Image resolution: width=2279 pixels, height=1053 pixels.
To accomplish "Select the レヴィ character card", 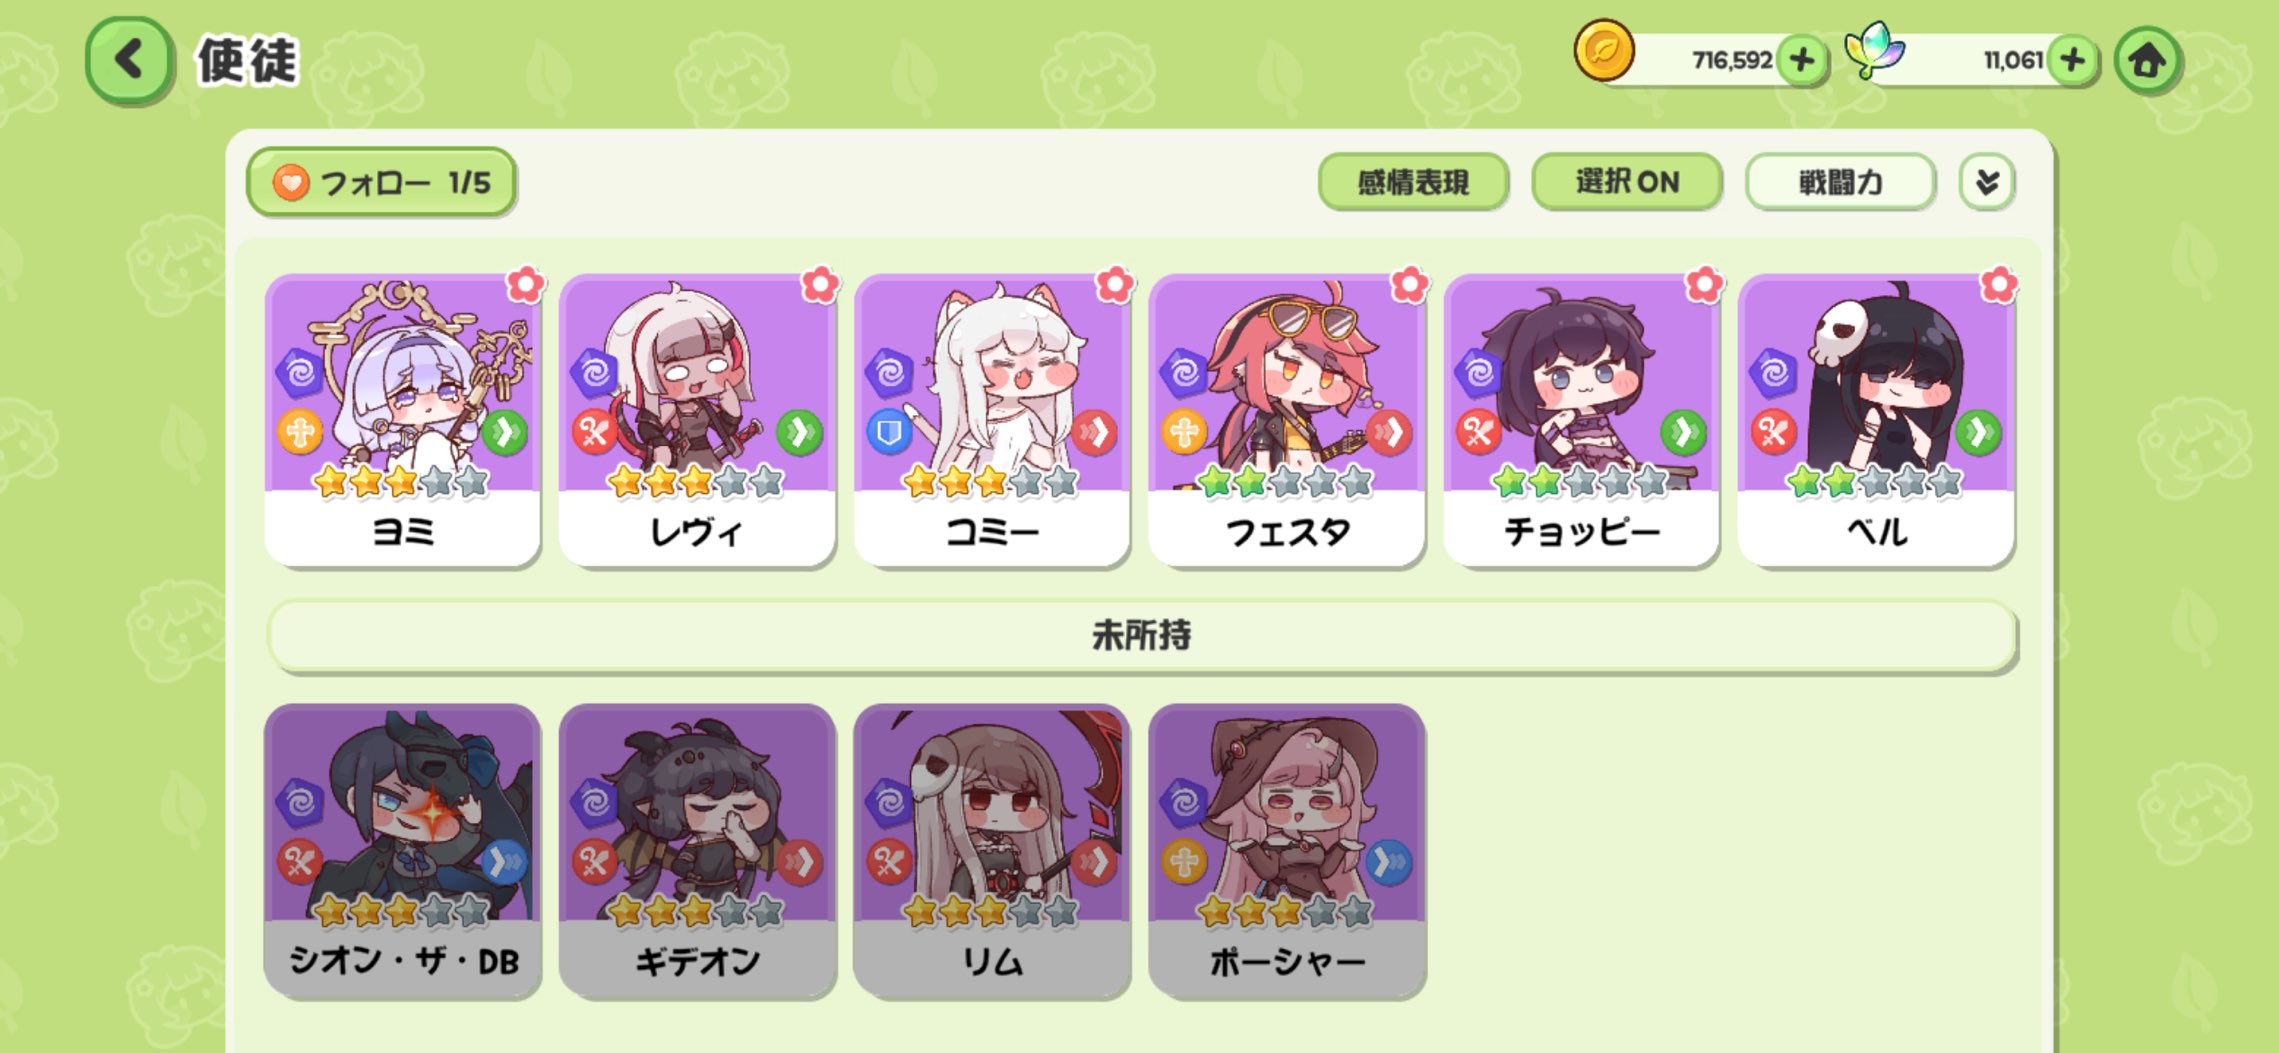I will pyautogui.click(x=697, y=420).
